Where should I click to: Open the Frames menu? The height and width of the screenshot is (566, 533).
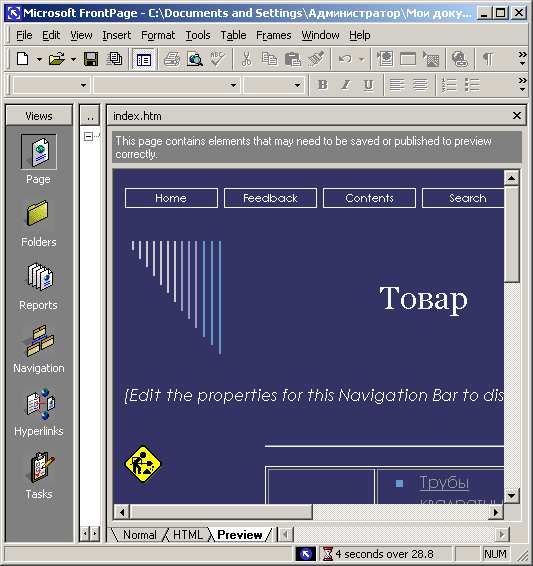coord(273,35)
